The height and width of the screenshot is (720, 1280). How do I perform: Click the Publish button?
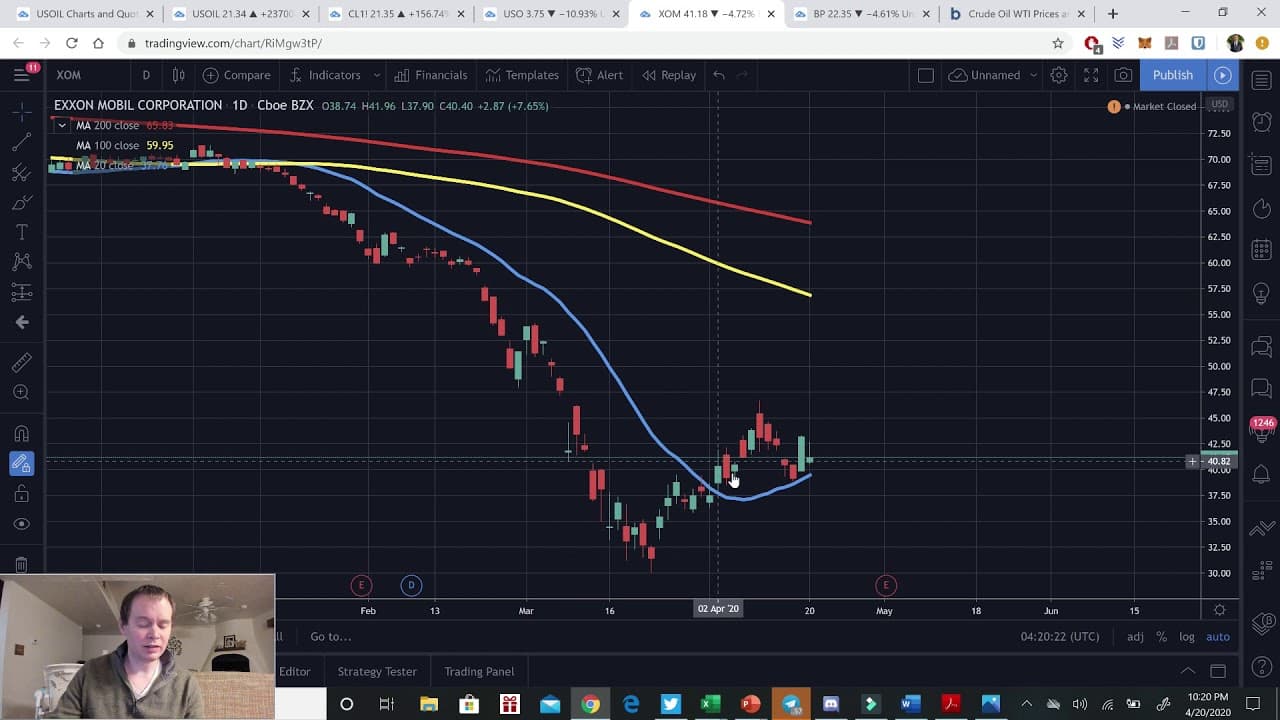(1173, 75)
